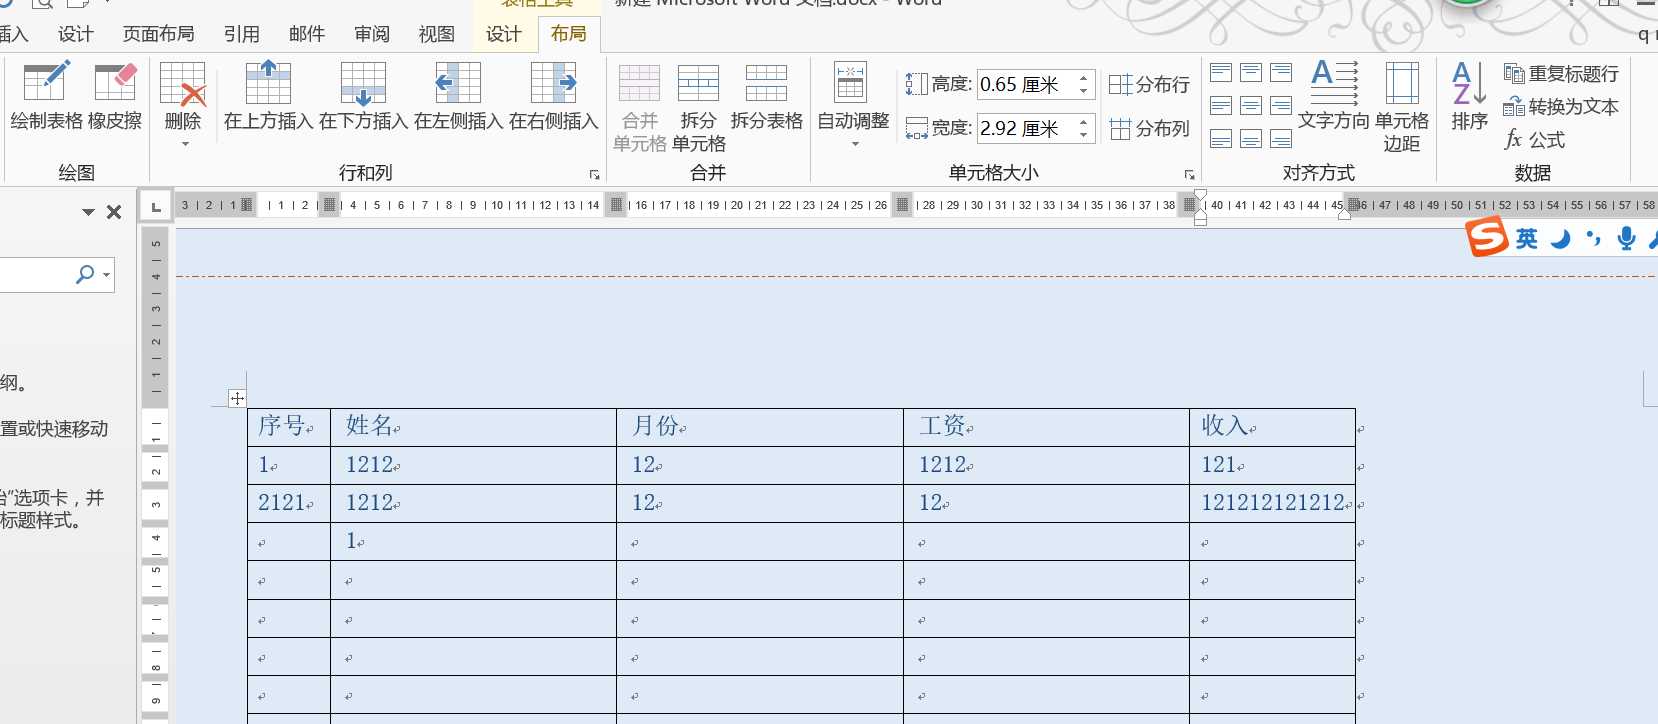Align cell text bottom center
The width and height of the screenshot is (1658, 724).
pos(1251,139)
